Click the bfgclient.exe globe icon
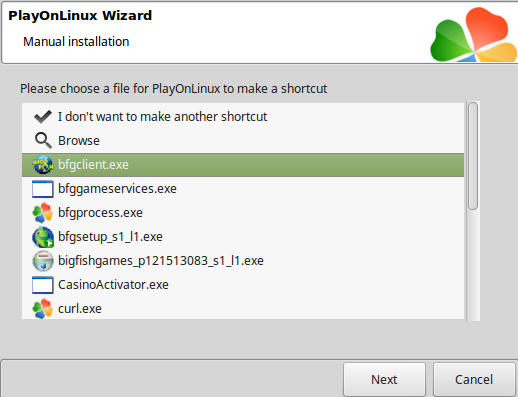 pos(43,165)
